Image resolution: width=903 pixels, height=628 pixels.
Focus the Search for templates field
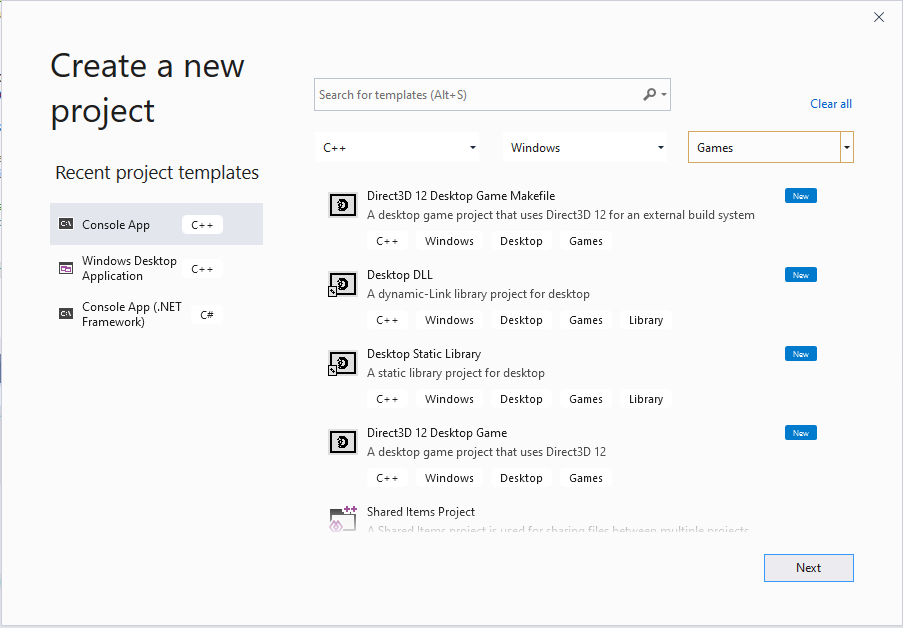point(492,94)
